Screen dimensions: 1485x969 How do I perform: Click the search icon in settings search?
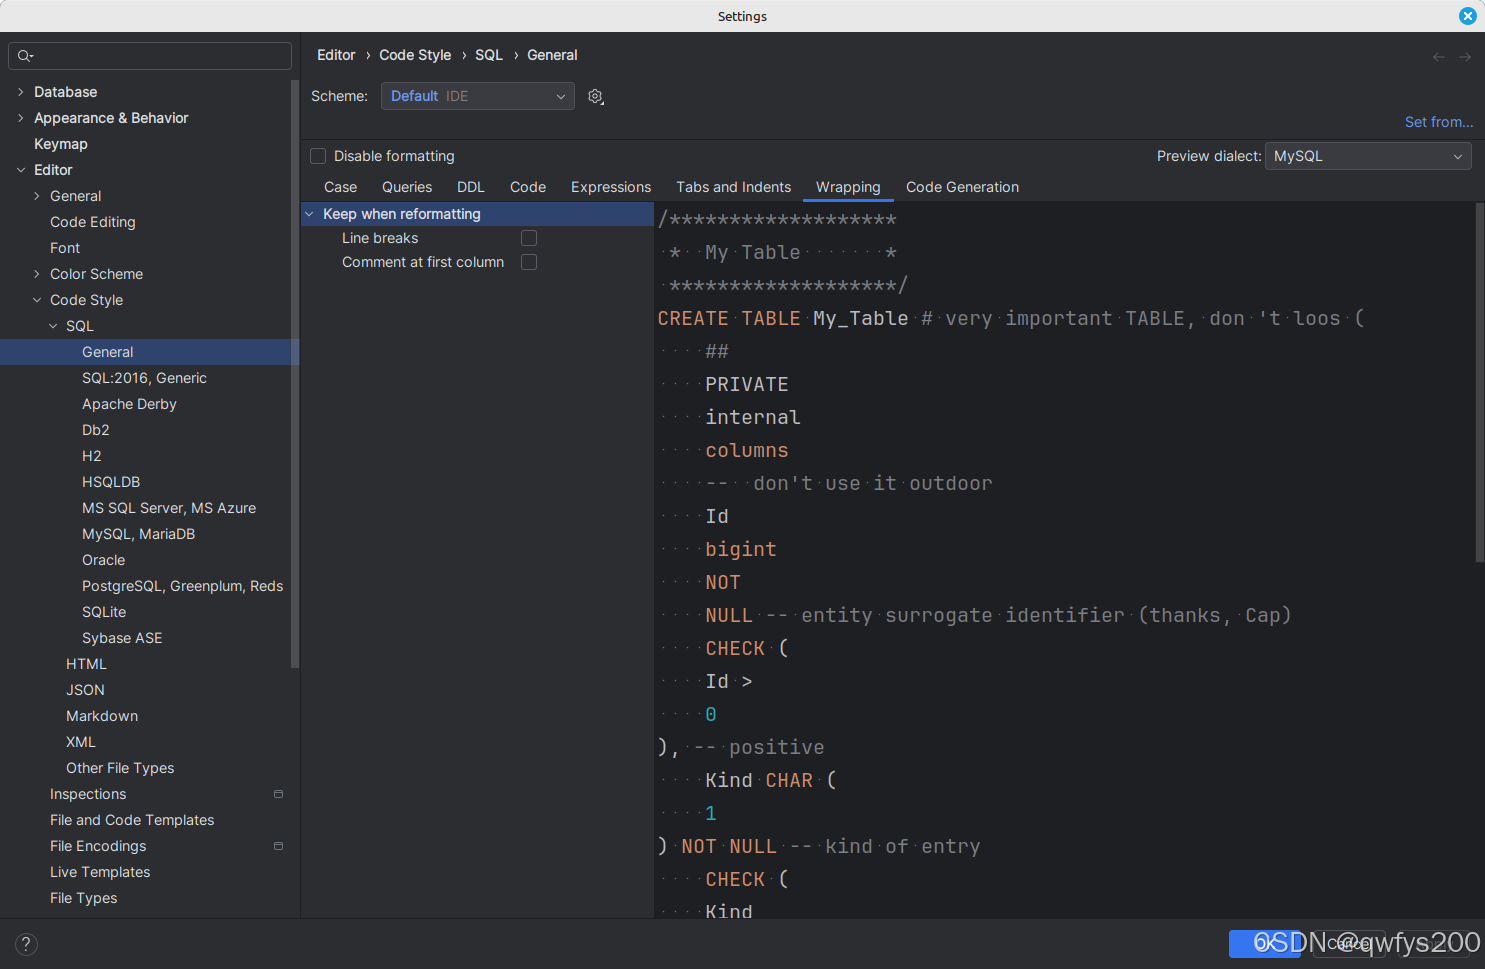(x=25, y=56)
